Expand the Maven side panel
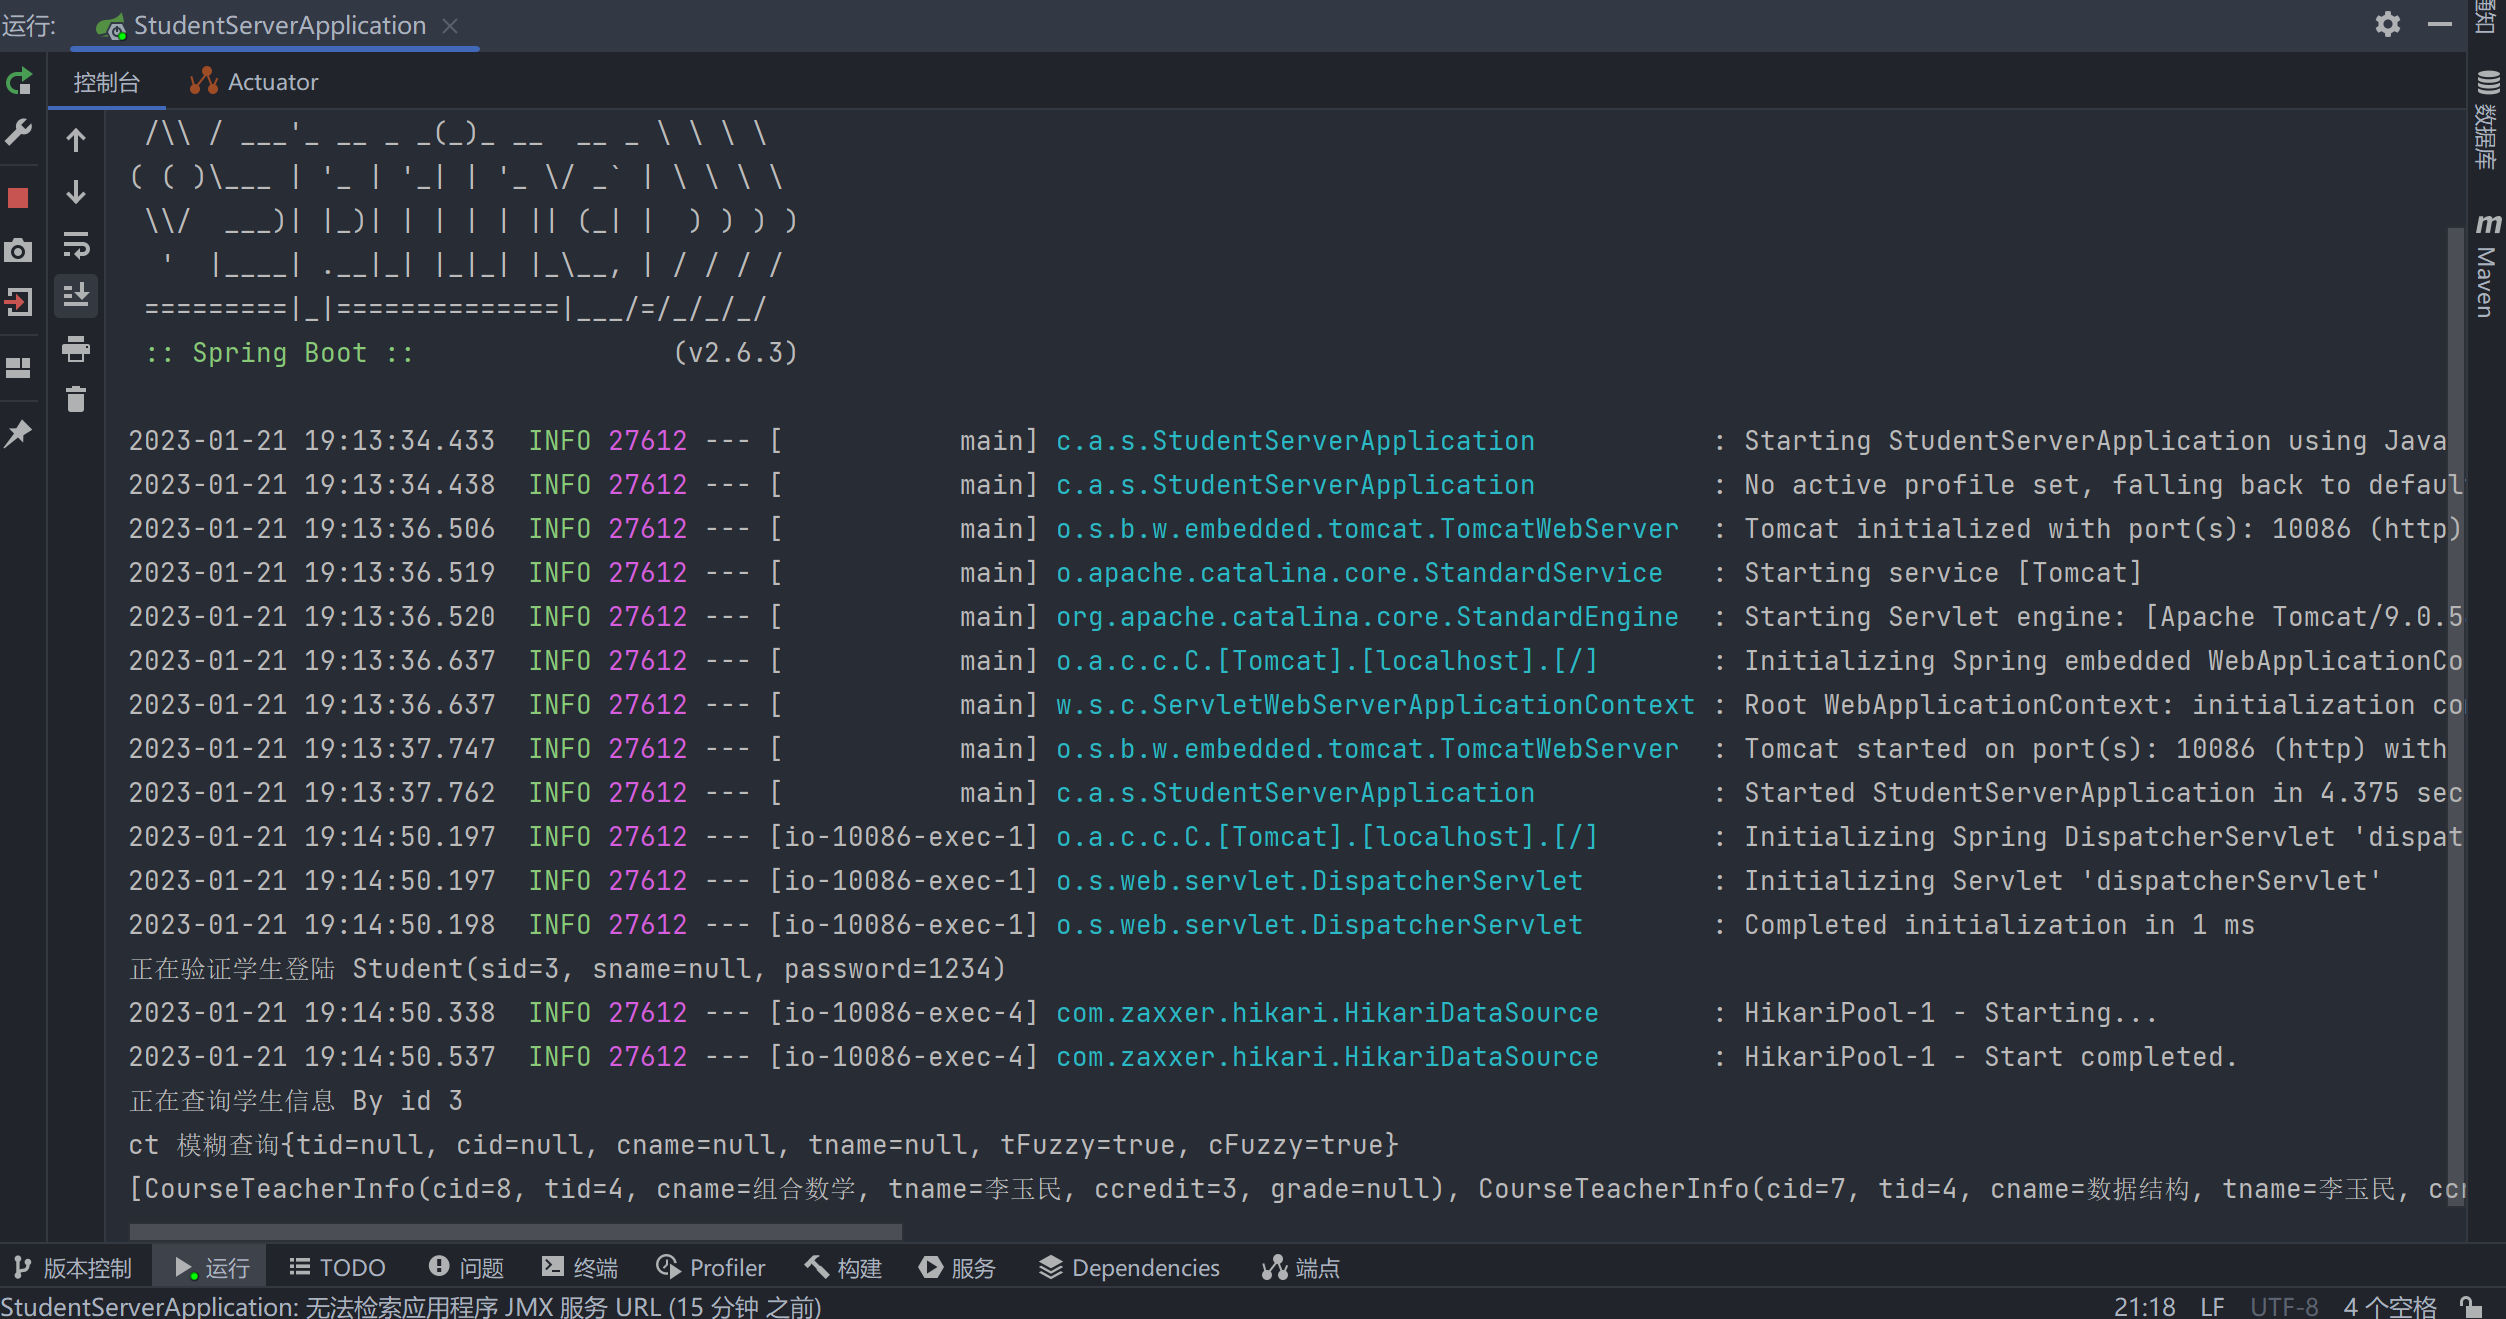Image resolution: width=2506 pixels, height=1319 pixels. pos(2486,265)
